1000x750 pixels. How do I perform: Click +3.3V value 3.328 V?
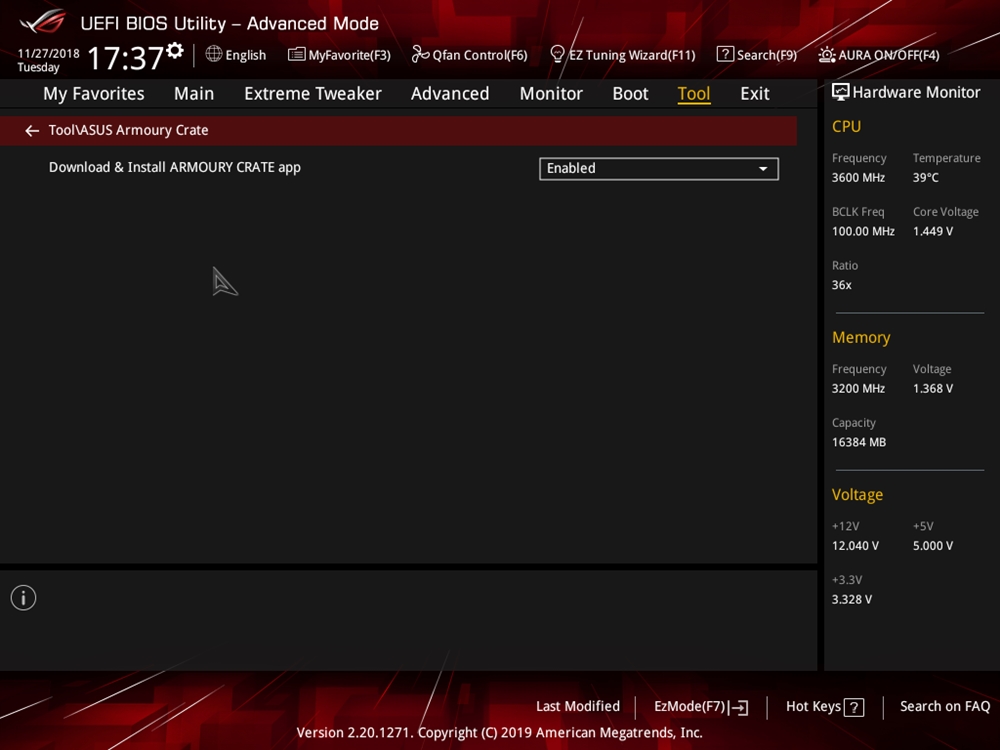(x=851, y=599)
